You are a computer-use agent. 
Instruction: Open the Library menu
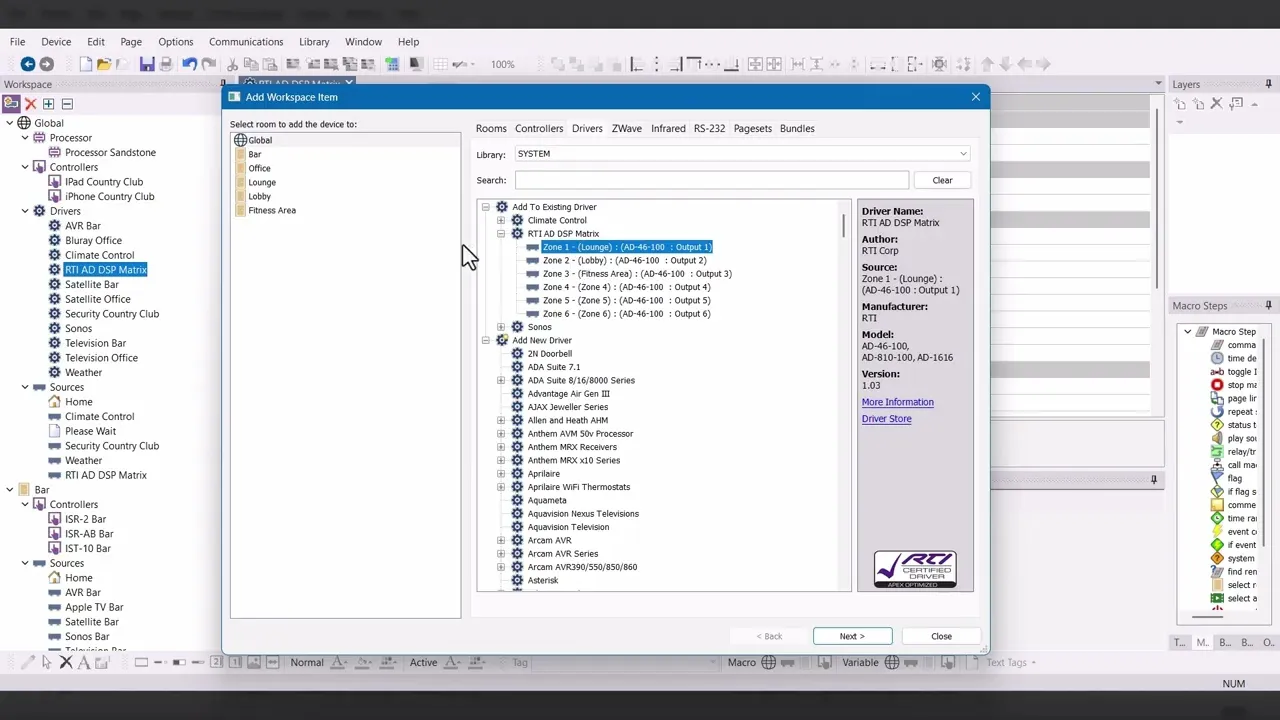314,42
